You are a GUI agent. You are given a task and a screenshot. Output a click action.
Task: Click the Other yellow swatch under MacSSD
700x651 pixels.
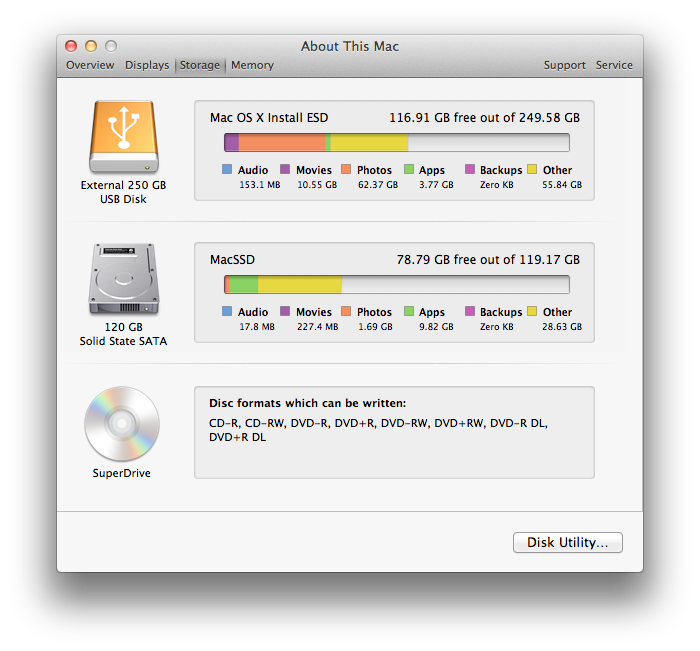click(x=532, y=312)
